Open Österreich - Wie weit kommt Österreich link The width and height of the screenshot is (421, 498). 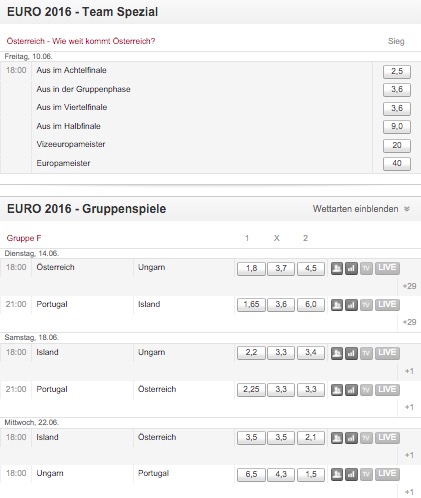pyautogui.click(x=81, y=41)
